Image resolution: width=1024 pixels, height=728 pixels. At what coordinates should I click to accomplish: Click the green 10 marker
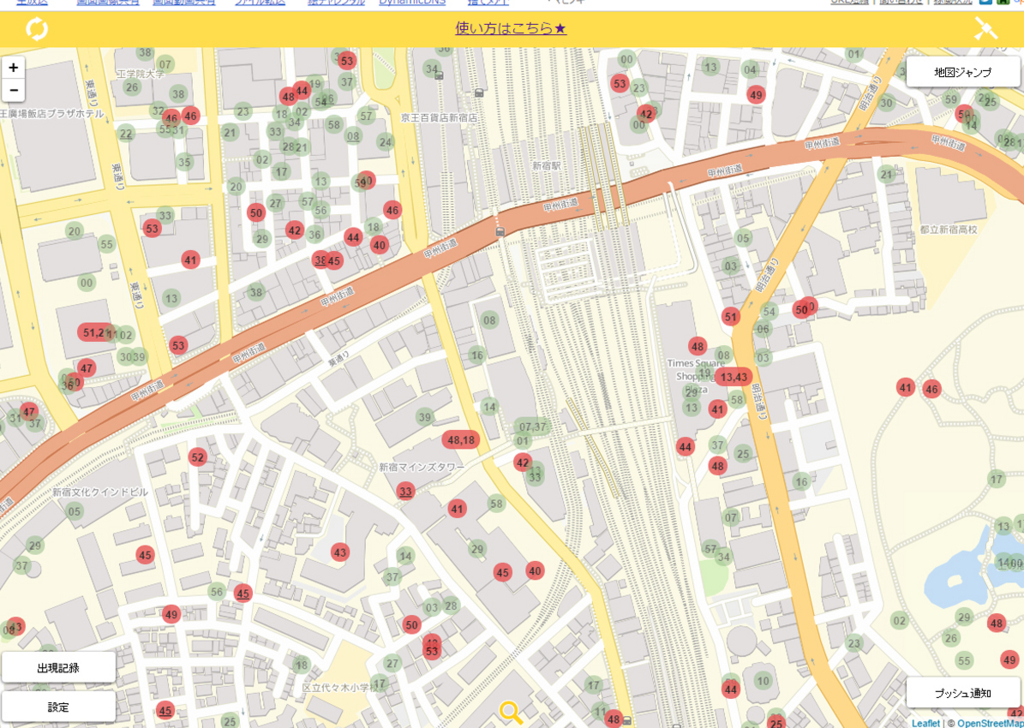[763, 681]
